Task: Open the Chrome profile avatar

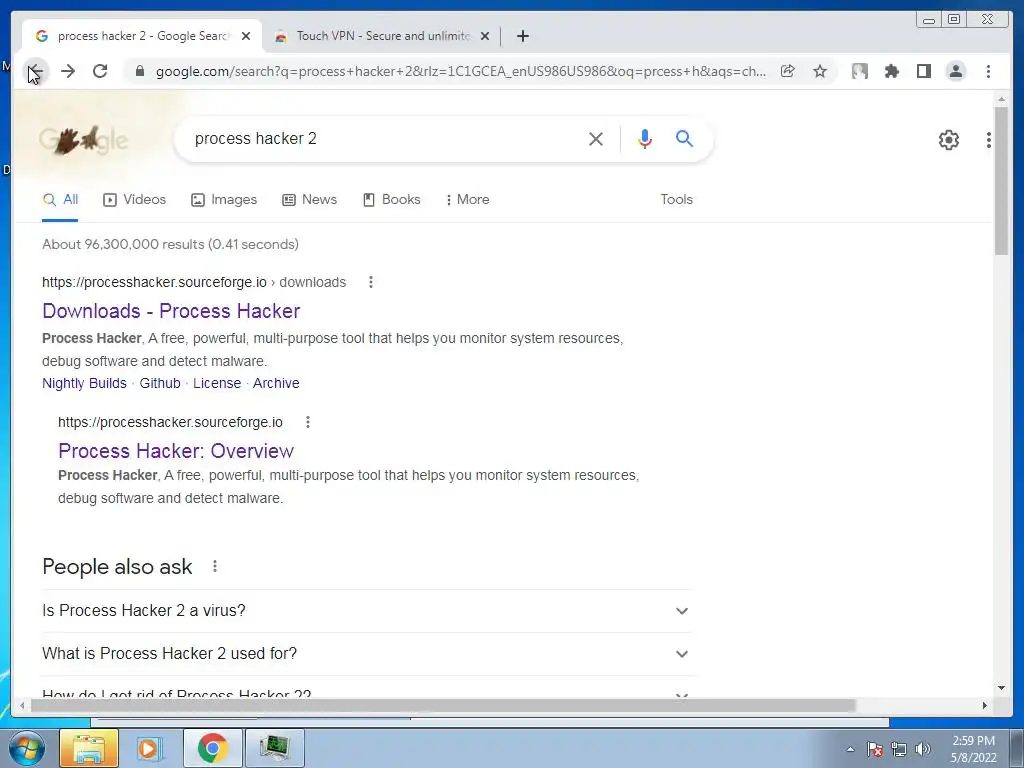Action: point(955,71)
